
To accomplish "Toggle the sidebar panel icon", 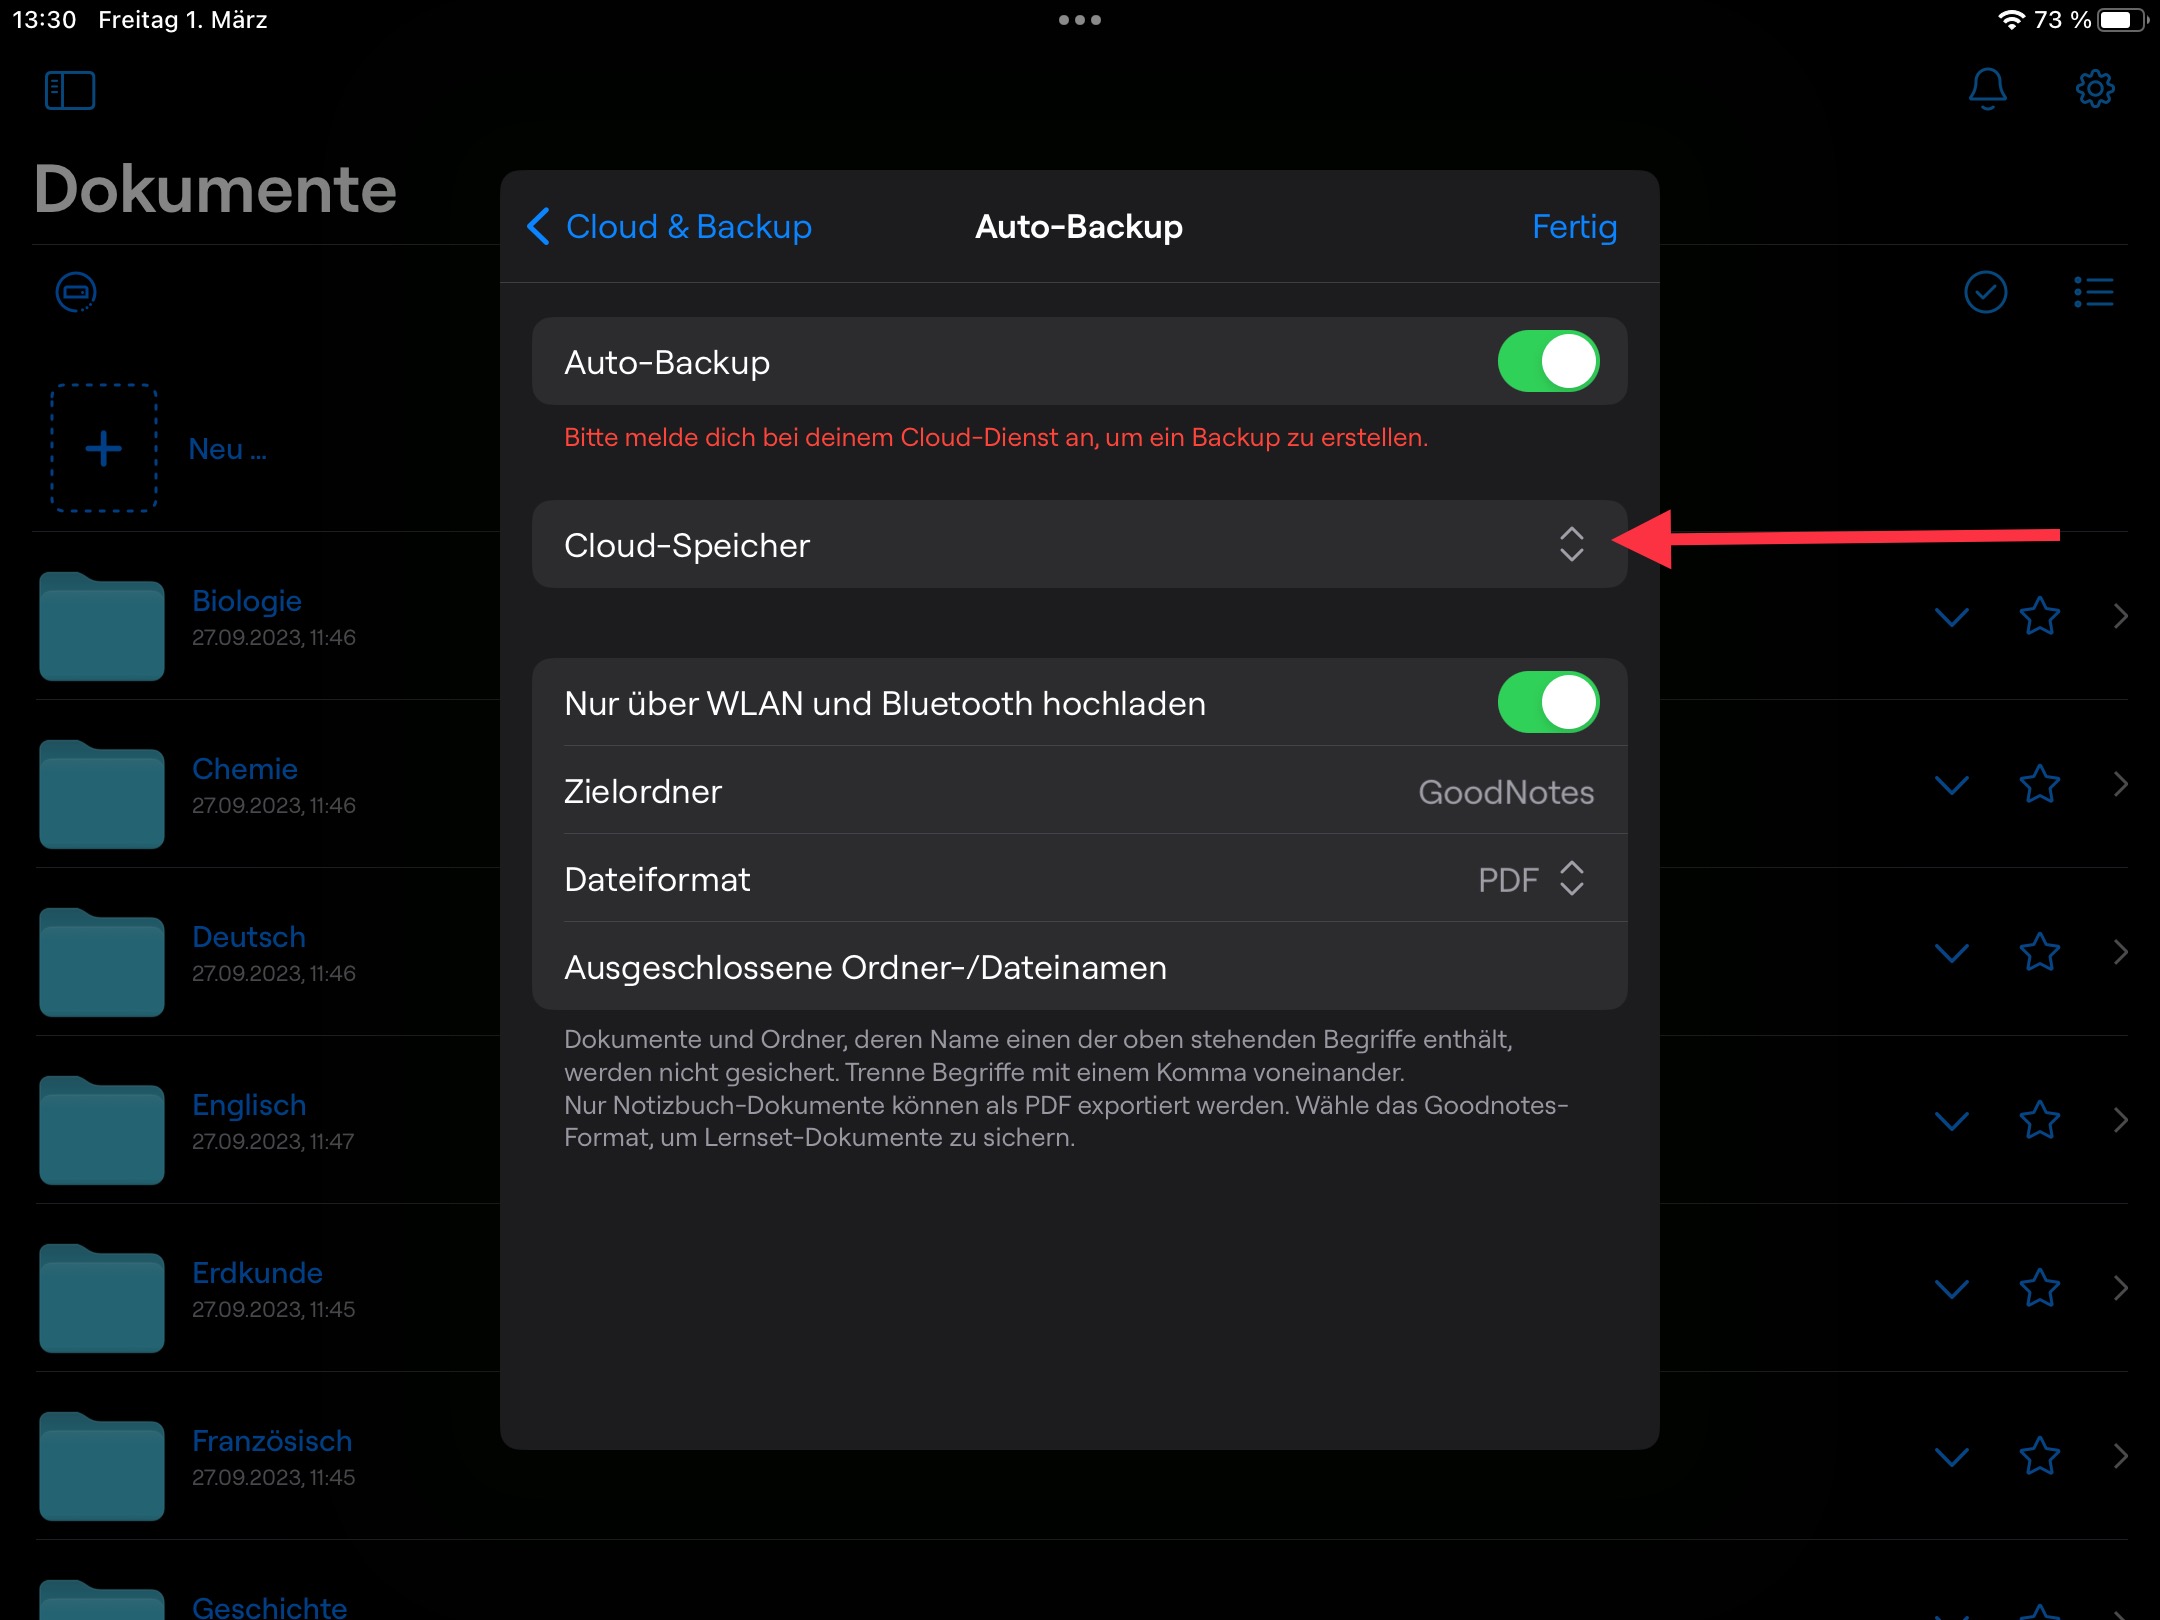I will [x=70, y=90].
